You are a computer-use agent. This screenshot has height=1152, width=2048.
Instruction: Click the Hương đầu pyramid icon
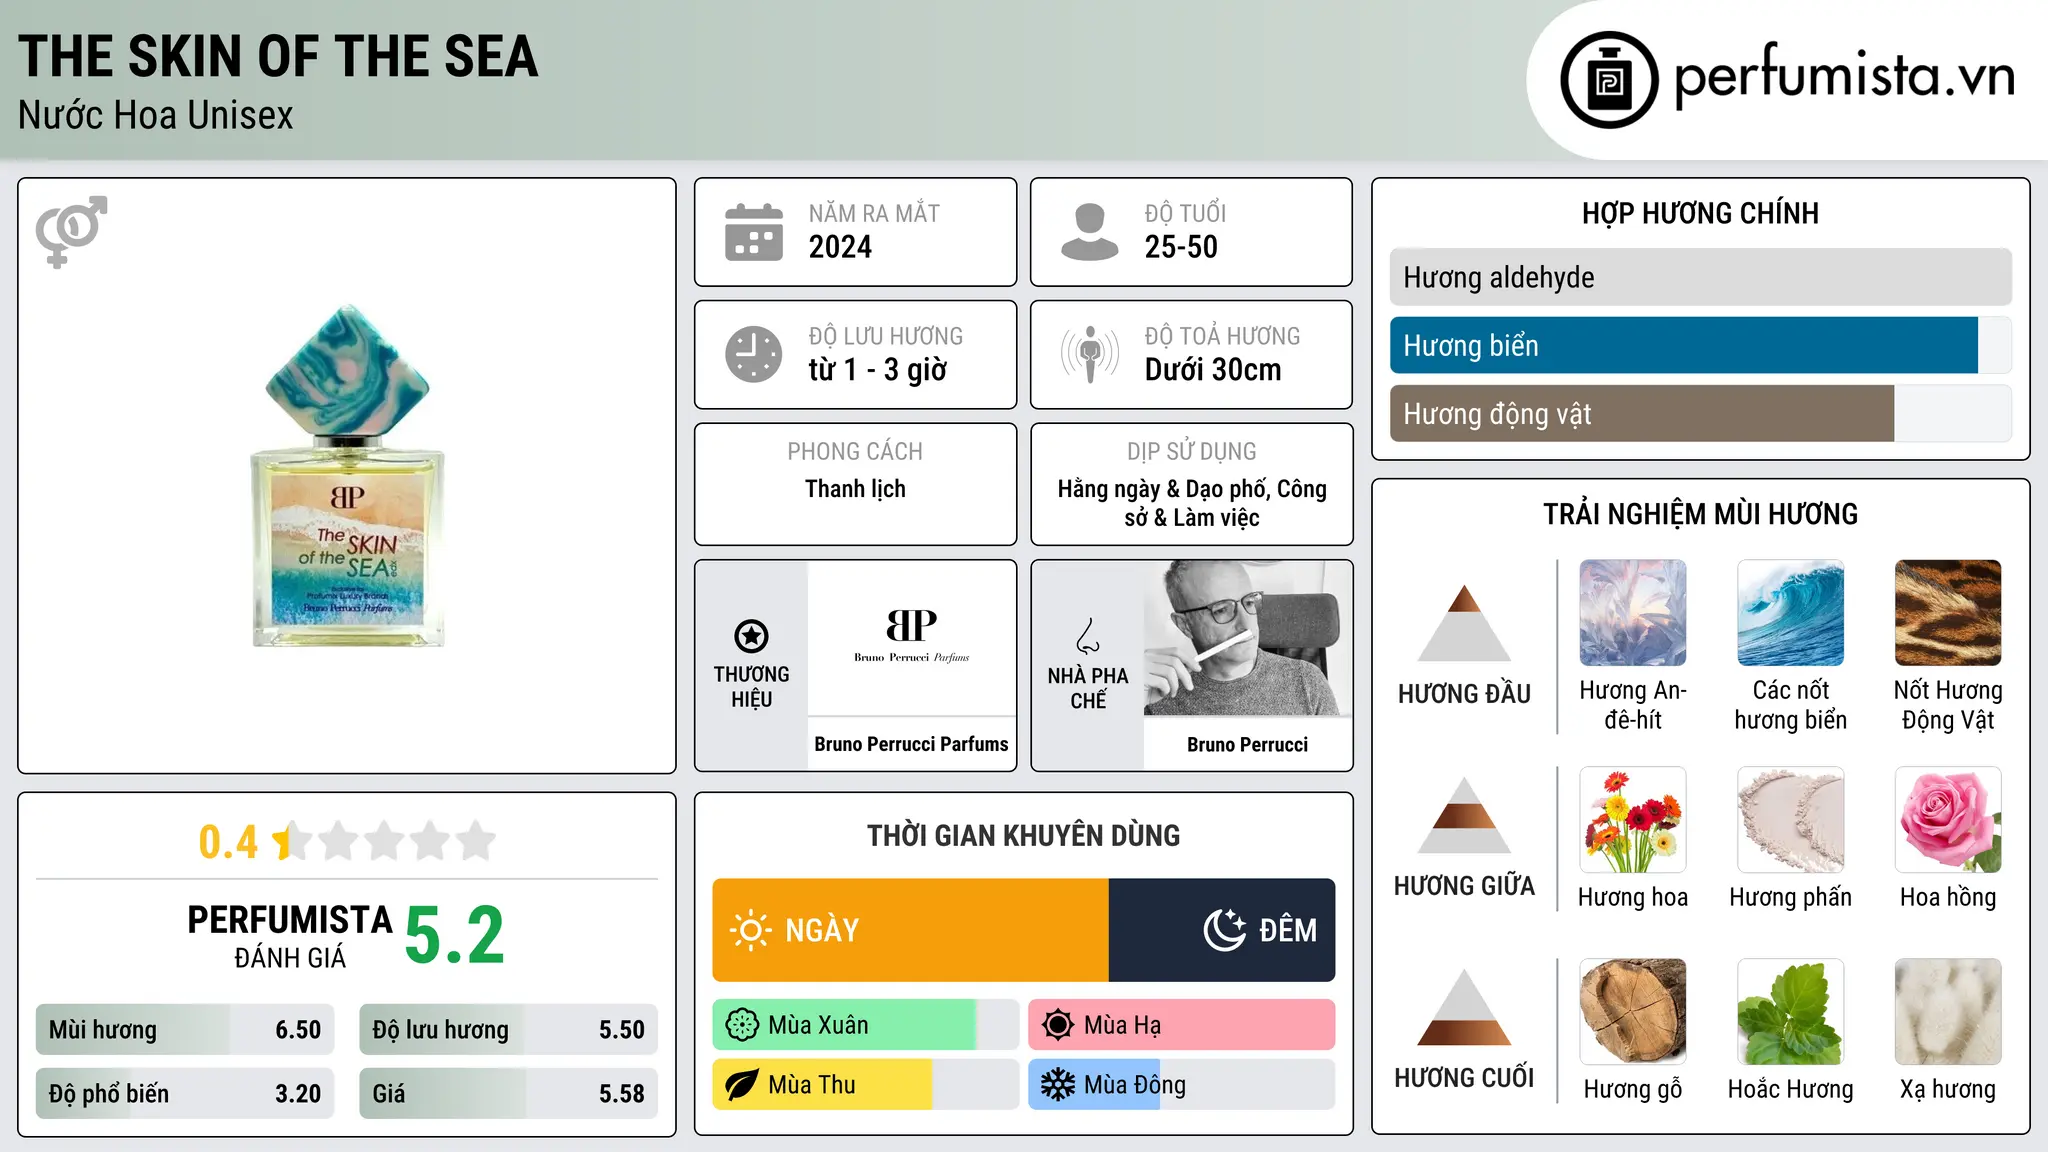pos(1464,623)
